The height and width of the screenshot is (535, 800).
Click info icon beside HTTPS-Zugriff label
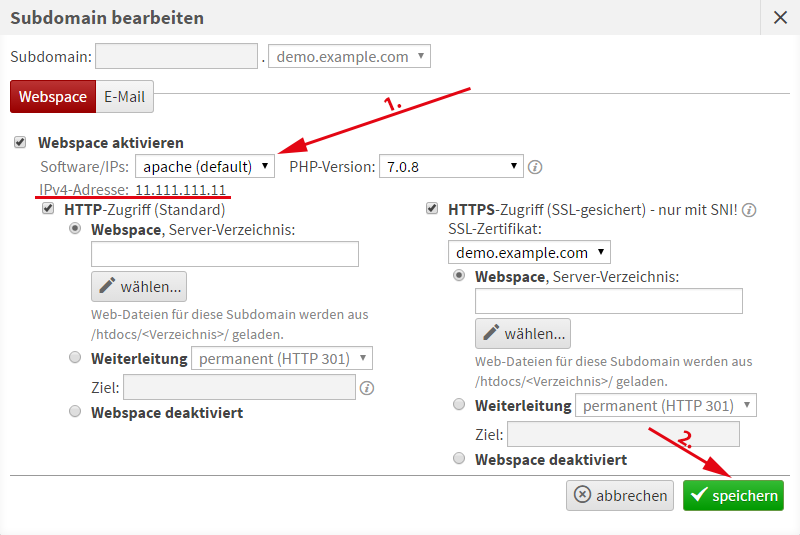pyautogui.click(x=749, y=210)
